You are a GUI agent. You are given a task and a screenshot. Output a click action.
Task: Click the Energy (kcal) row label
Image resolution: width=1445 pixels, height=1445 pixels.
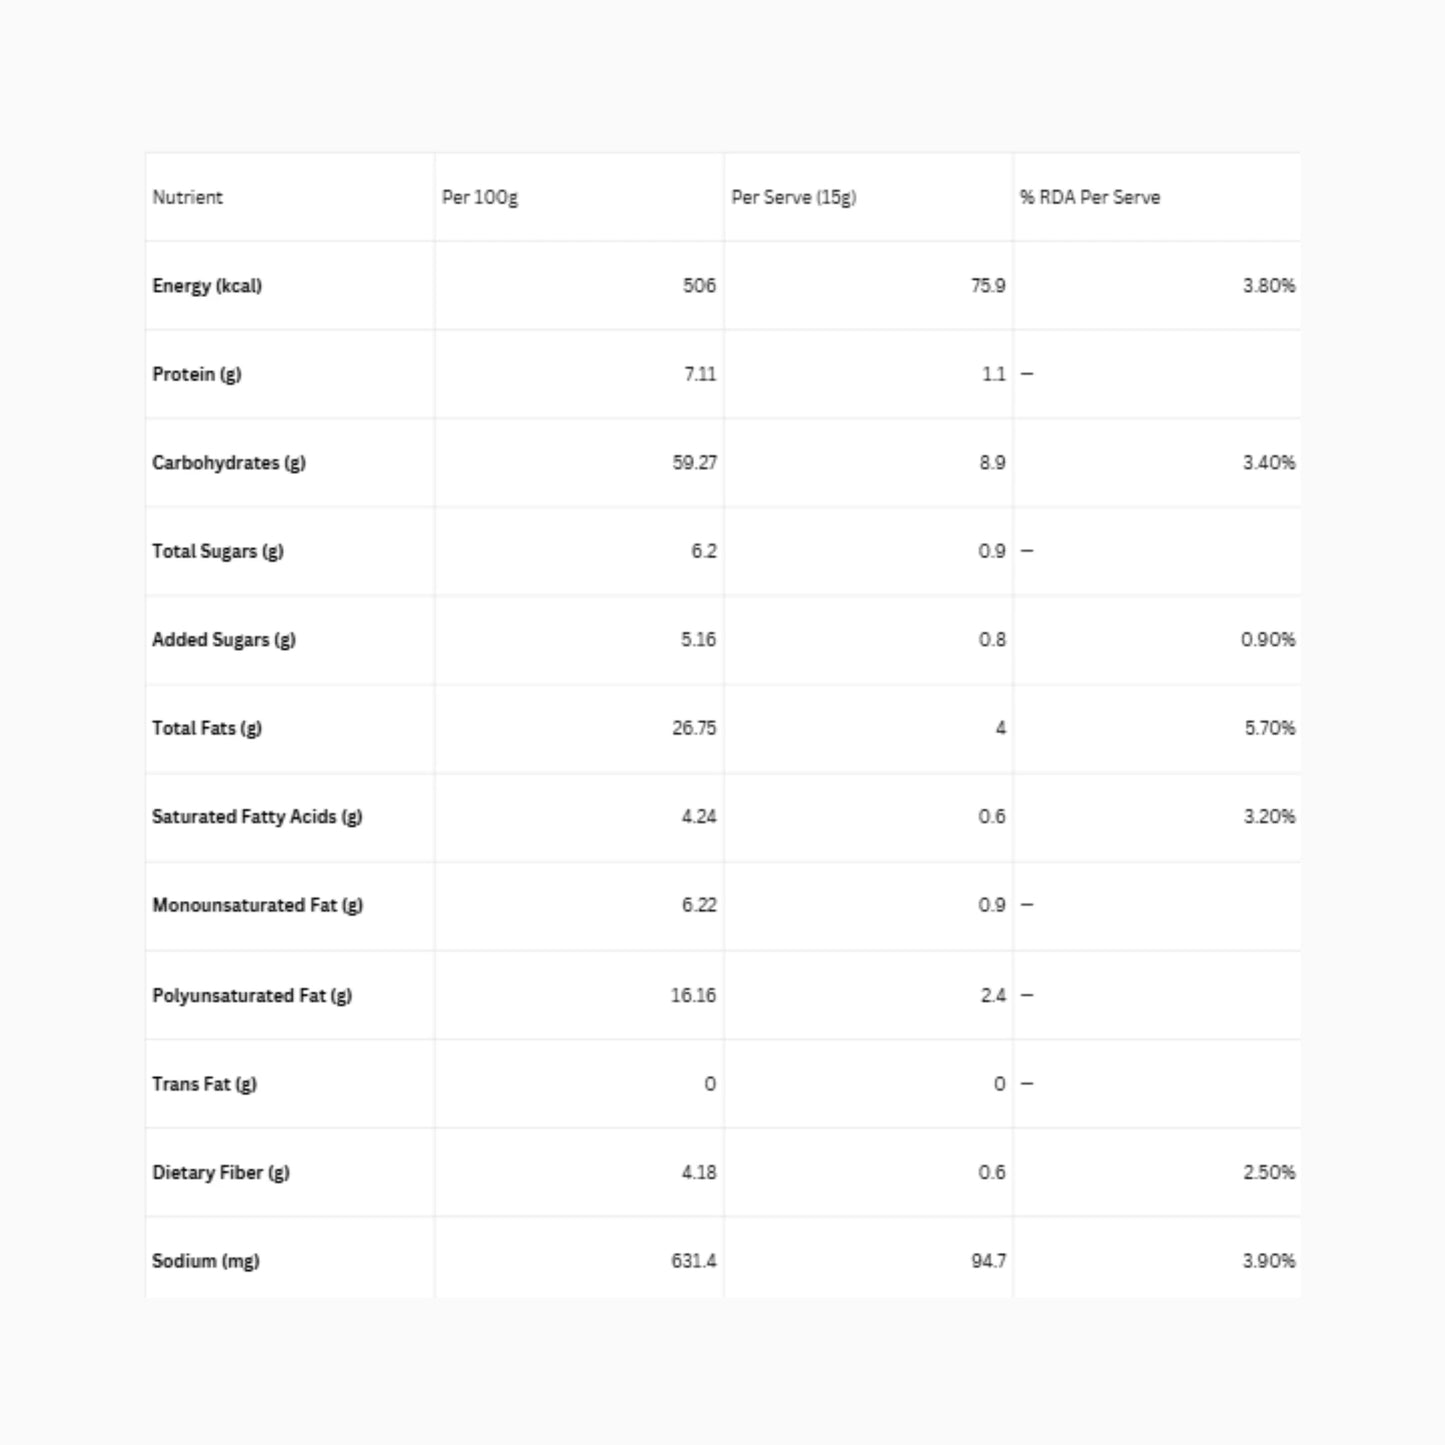[x=207, y=286]
